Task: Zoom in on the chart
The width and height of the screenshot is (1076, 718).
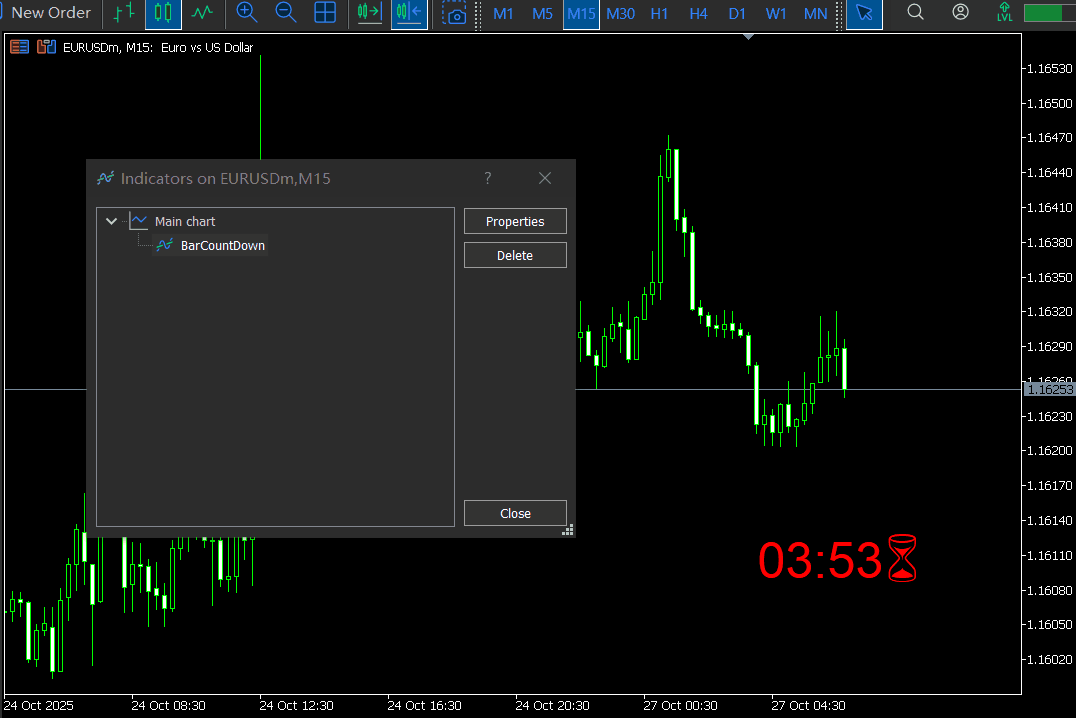Action: click(x=245, y=14)
